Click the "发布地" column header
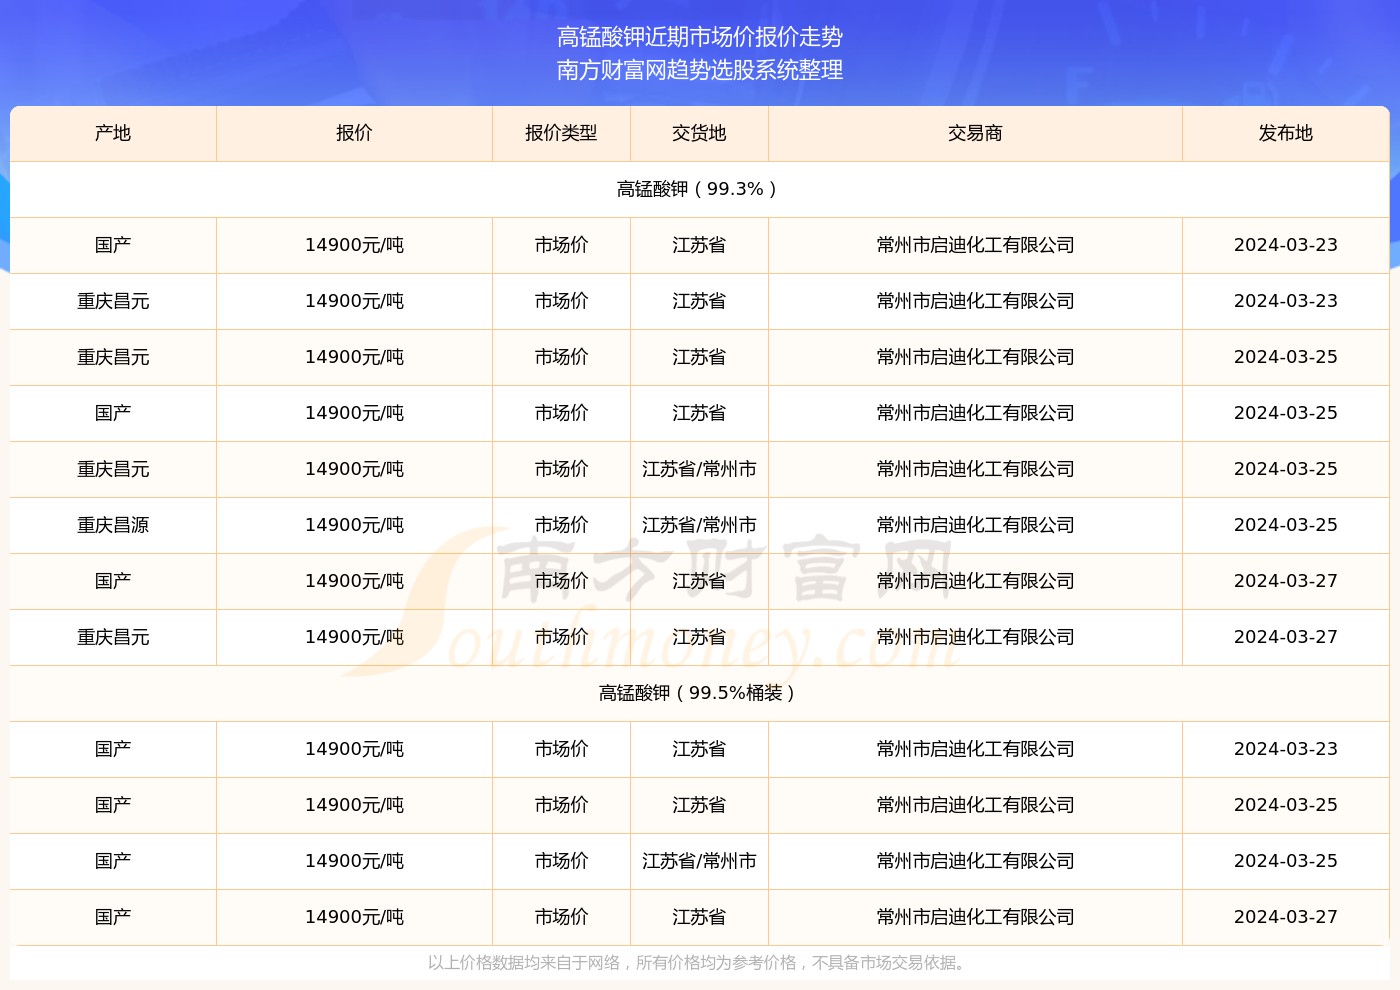This screenshot has width=1400, height=990. click(x=1286, y=133)
